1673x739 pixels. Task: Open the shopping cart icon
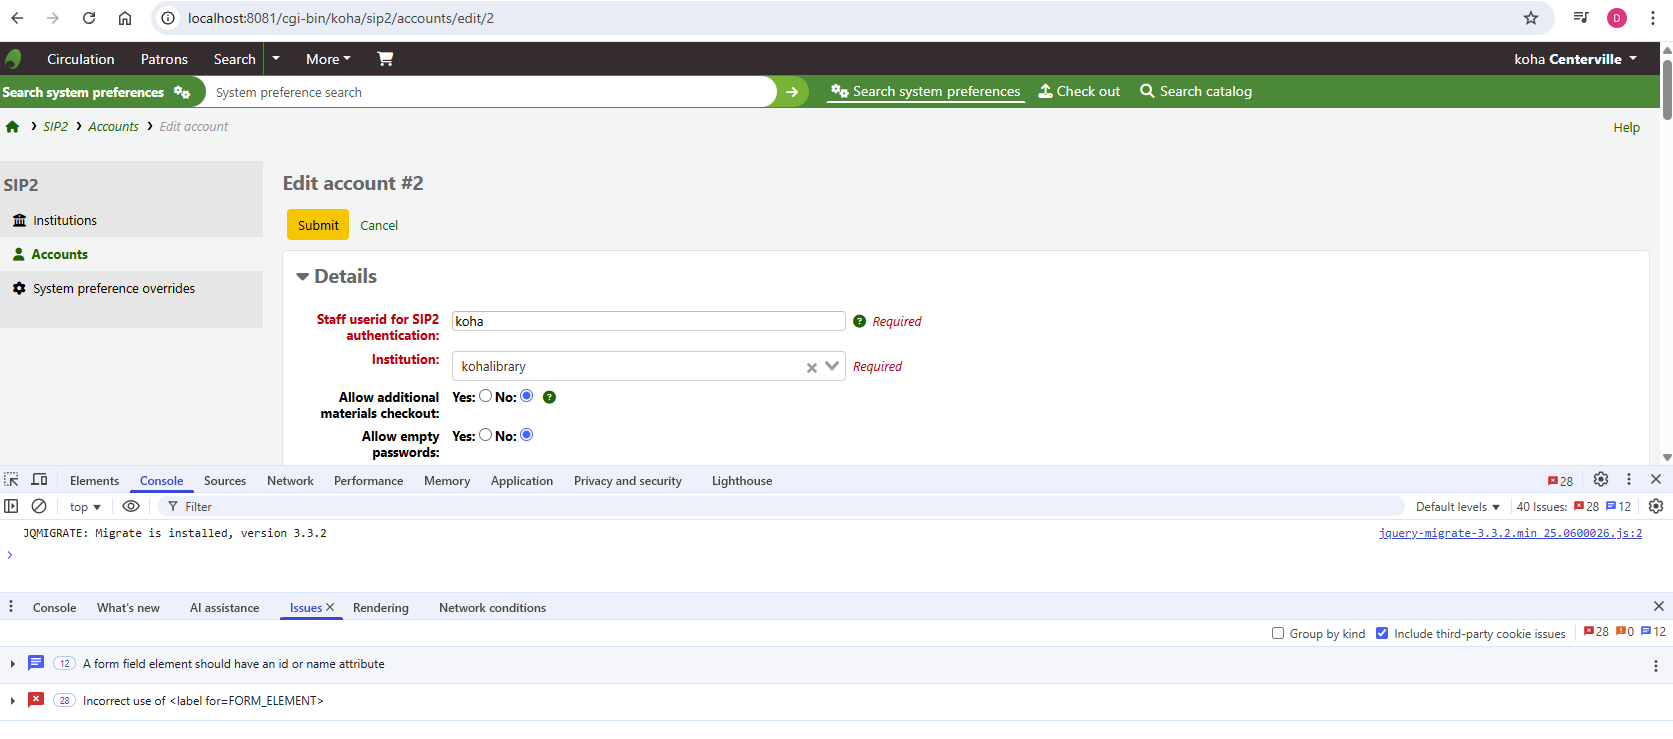pyautogui.click(x=385, y=59)
